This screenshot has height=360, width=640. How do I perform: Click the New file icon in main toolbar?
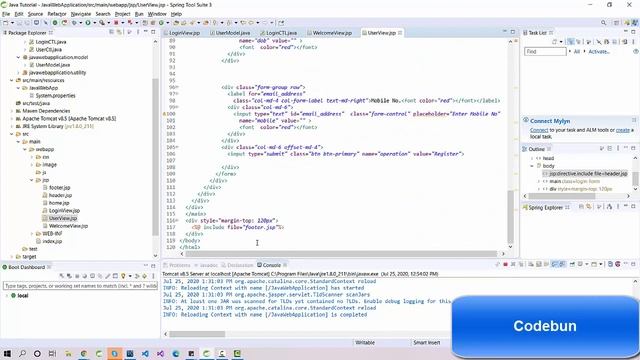(x=6, y=23)
